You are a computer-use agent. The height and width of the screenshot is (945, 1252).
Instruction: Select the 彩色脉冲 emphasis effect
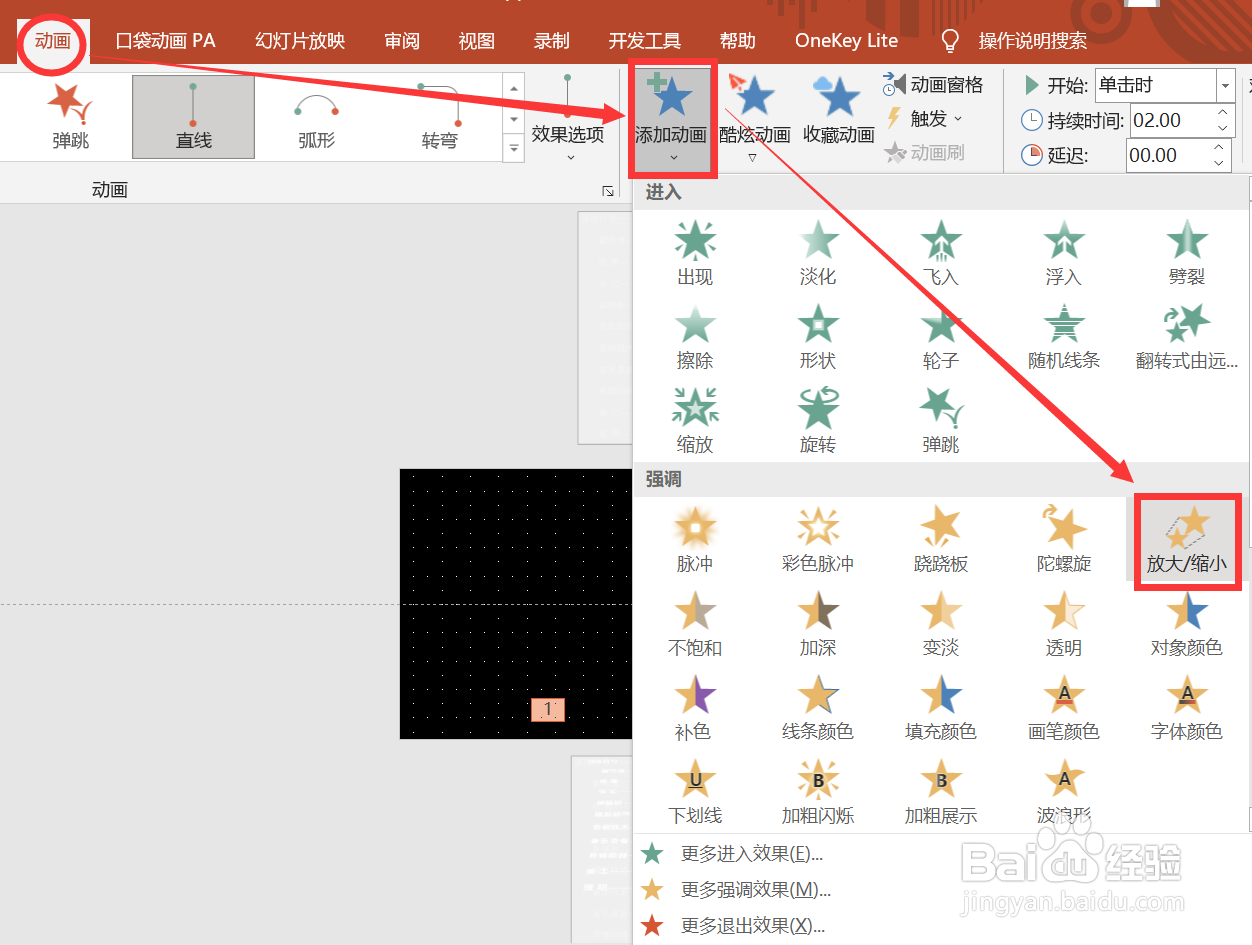pyautogui.click(x=818, y=541)
